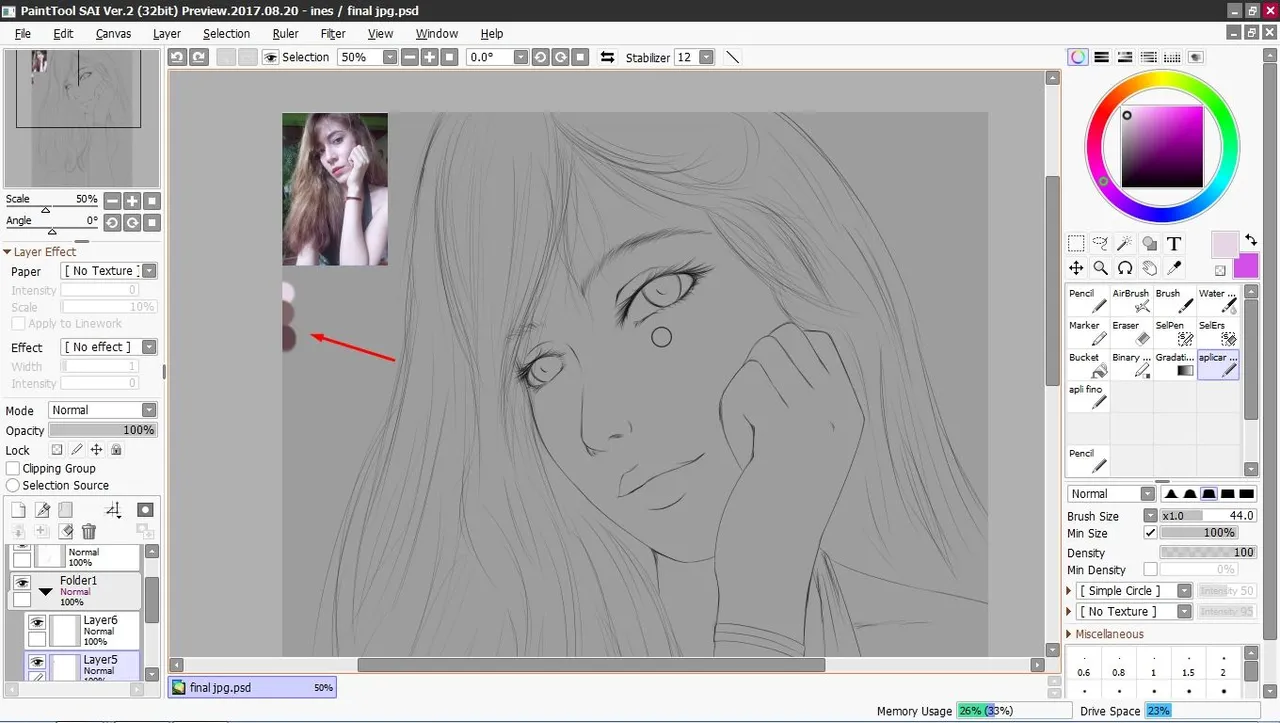Create a new linework layer
The image size is (1280, 723).
tap(42, 510)
